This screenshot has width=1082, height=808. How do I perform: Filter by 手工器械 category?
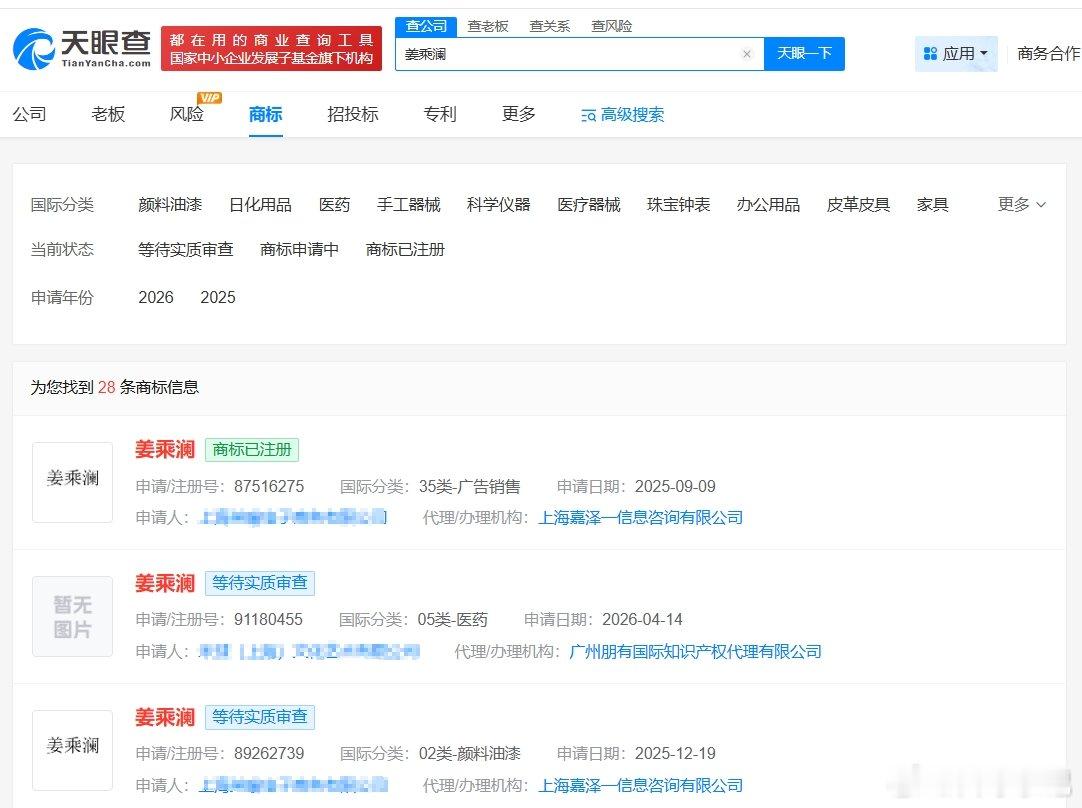coord(409,205)
